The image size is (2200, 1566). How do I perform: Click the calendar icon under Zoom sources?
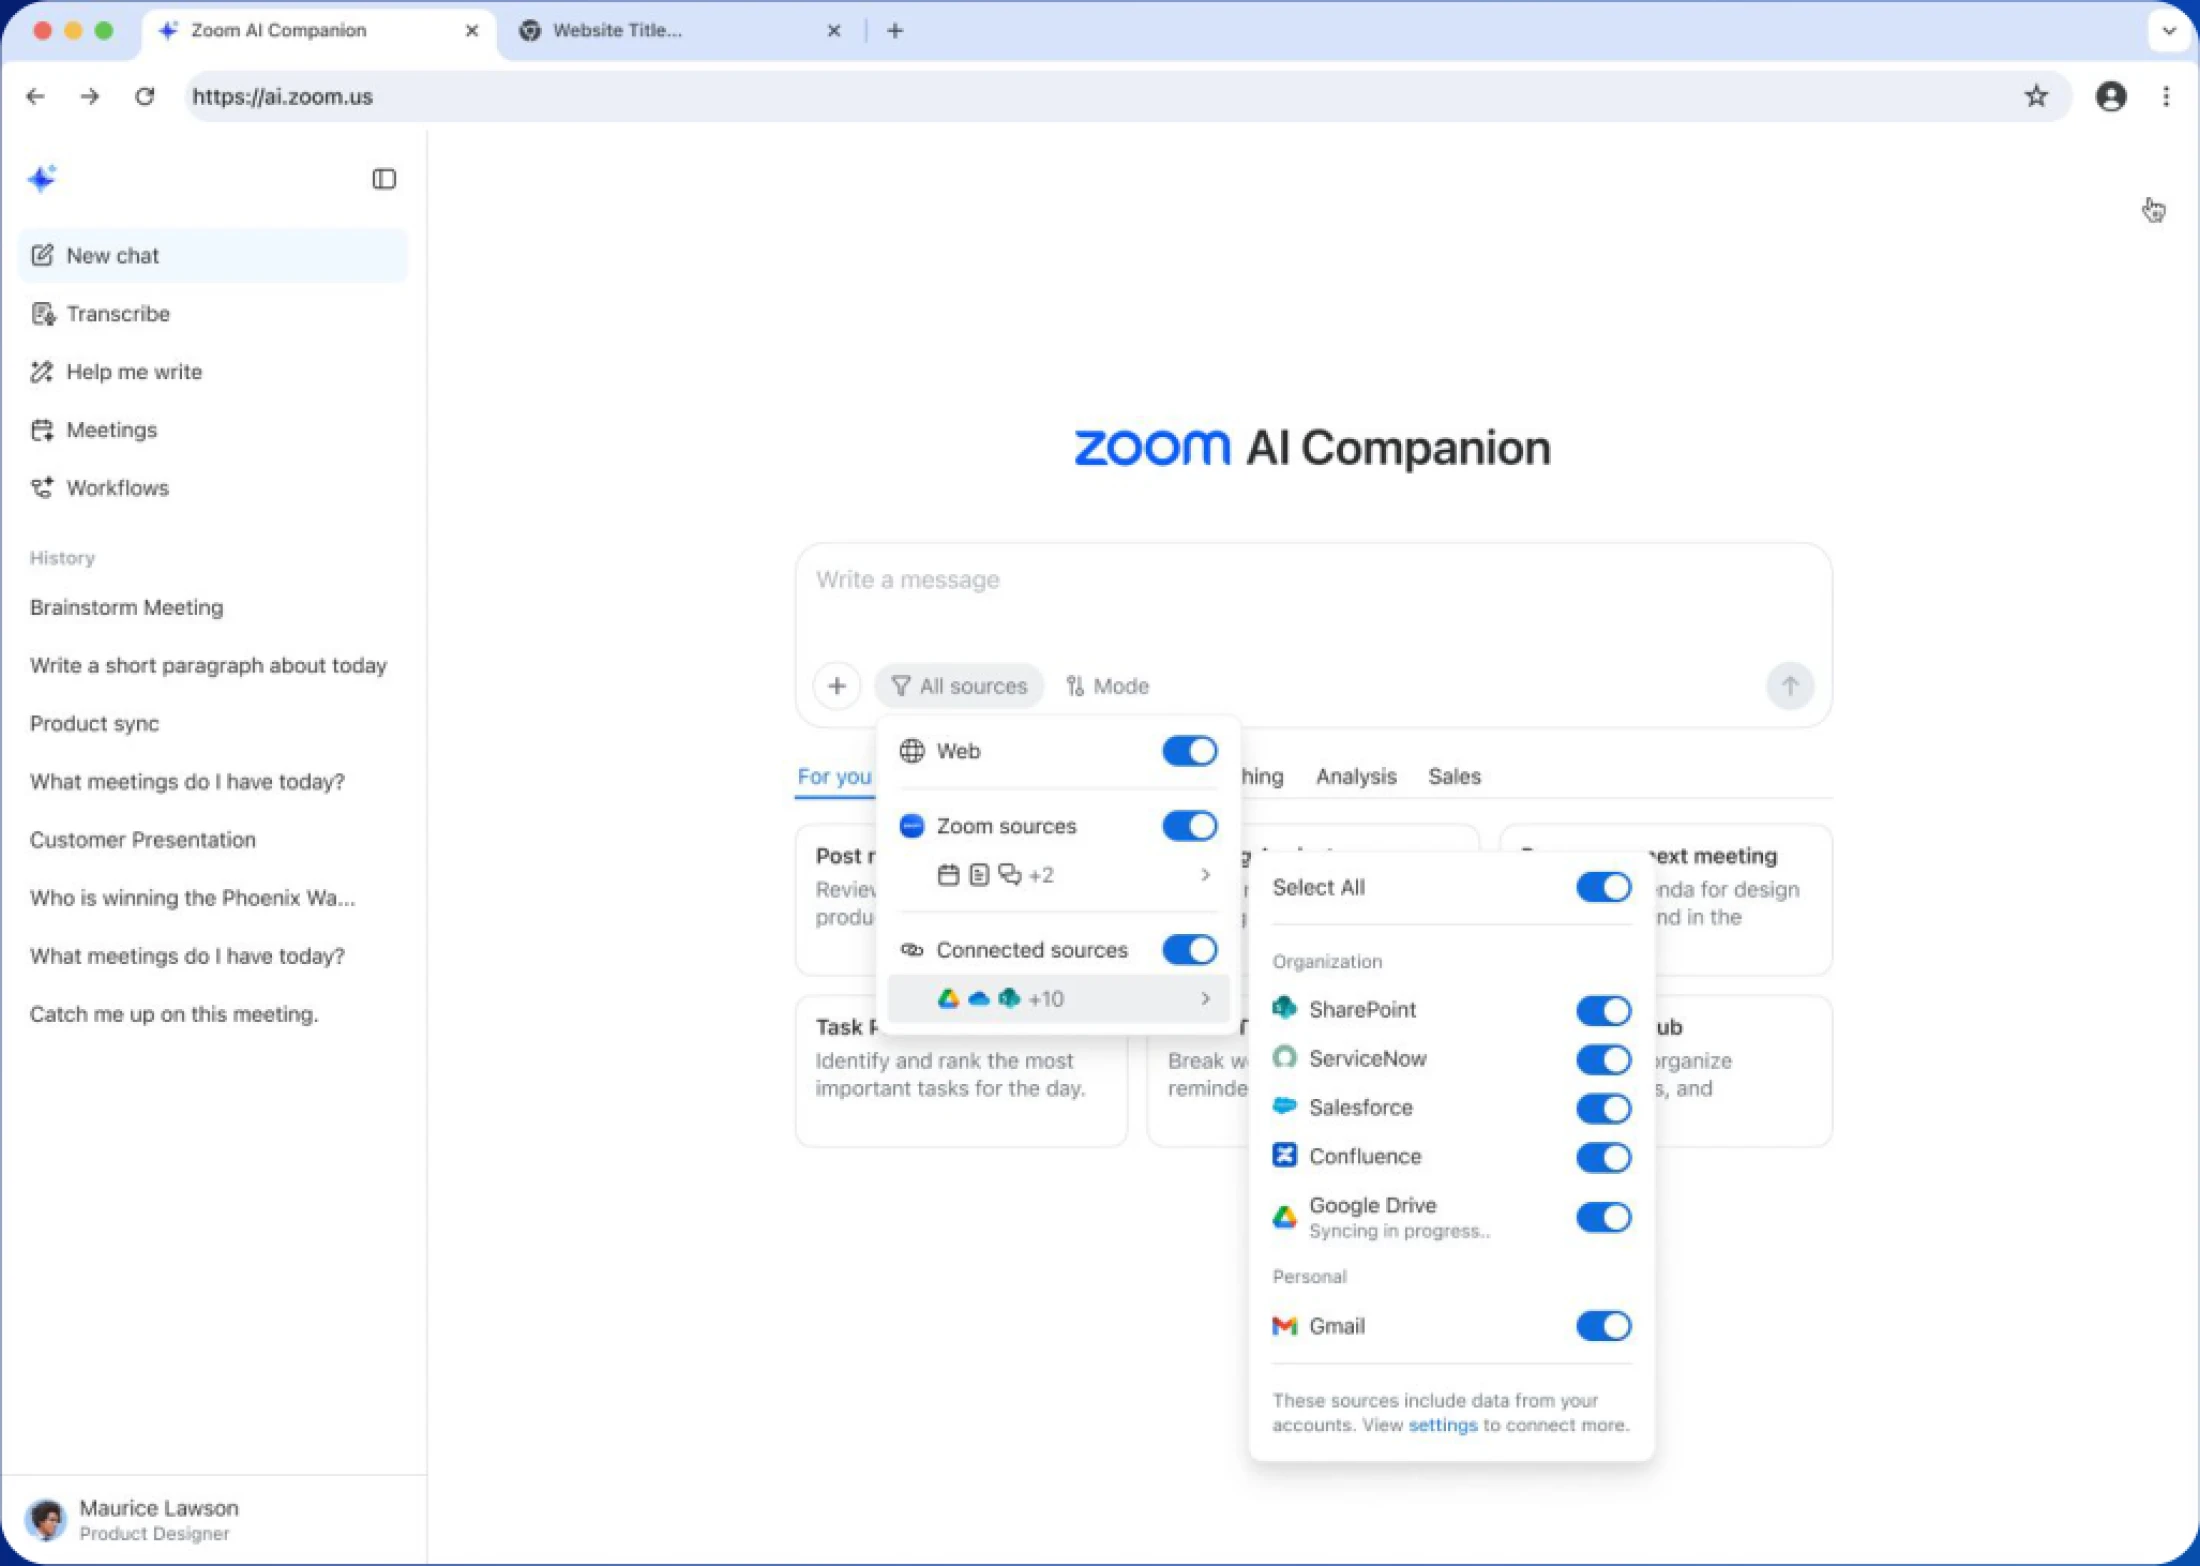pyautogui.click(x=948, y=875)
